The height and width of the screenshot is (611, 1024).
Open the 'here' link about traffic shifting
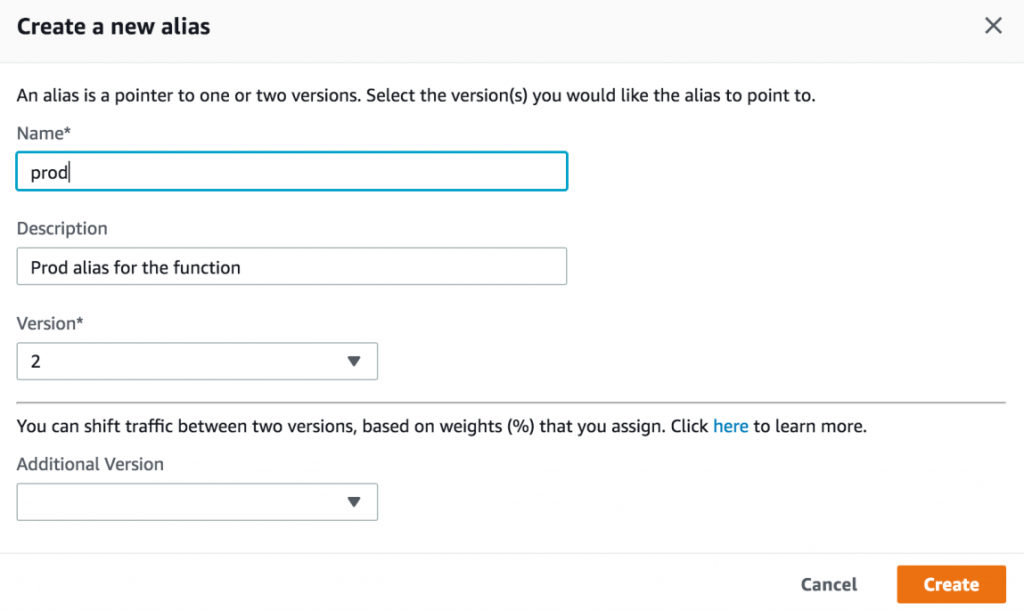[x=730, y=426]
